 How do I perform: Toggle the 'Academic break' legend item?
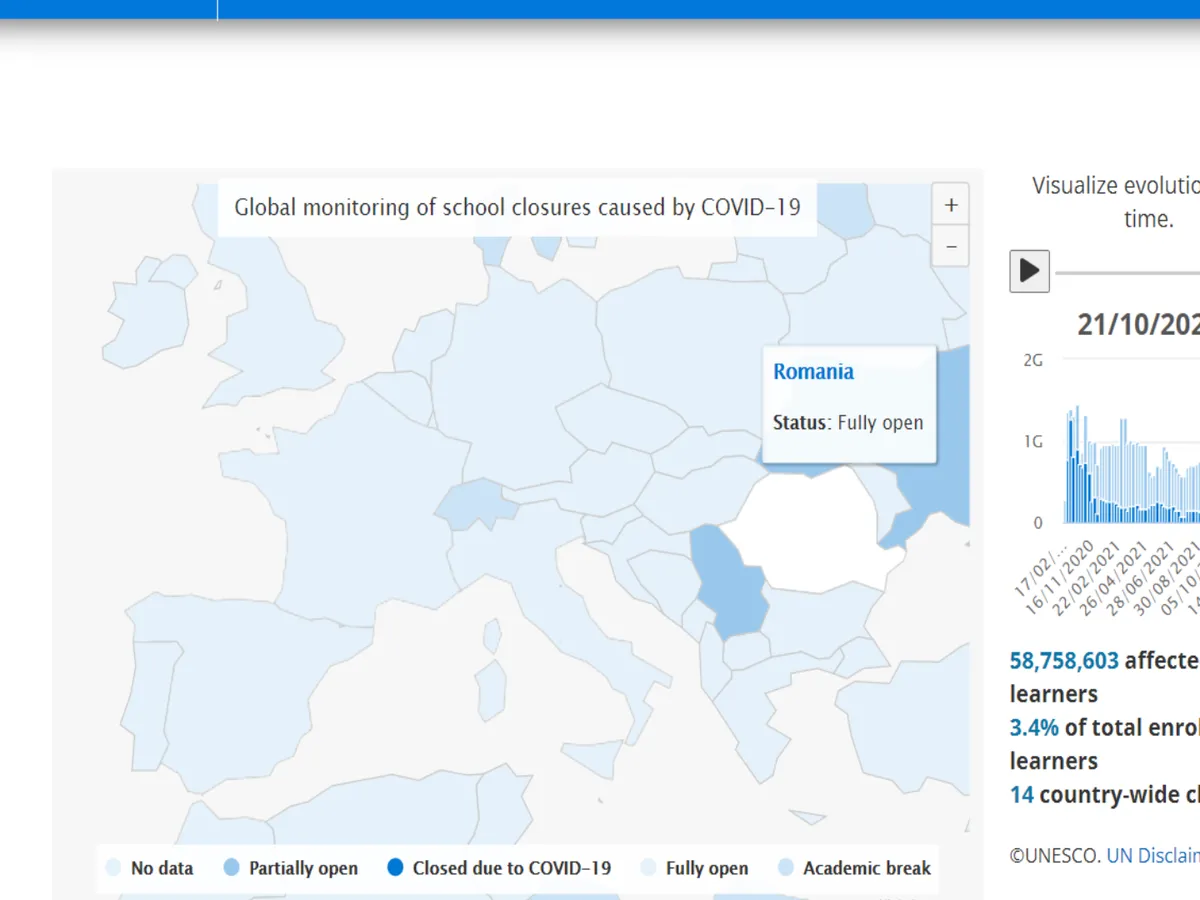pos(854,868)
